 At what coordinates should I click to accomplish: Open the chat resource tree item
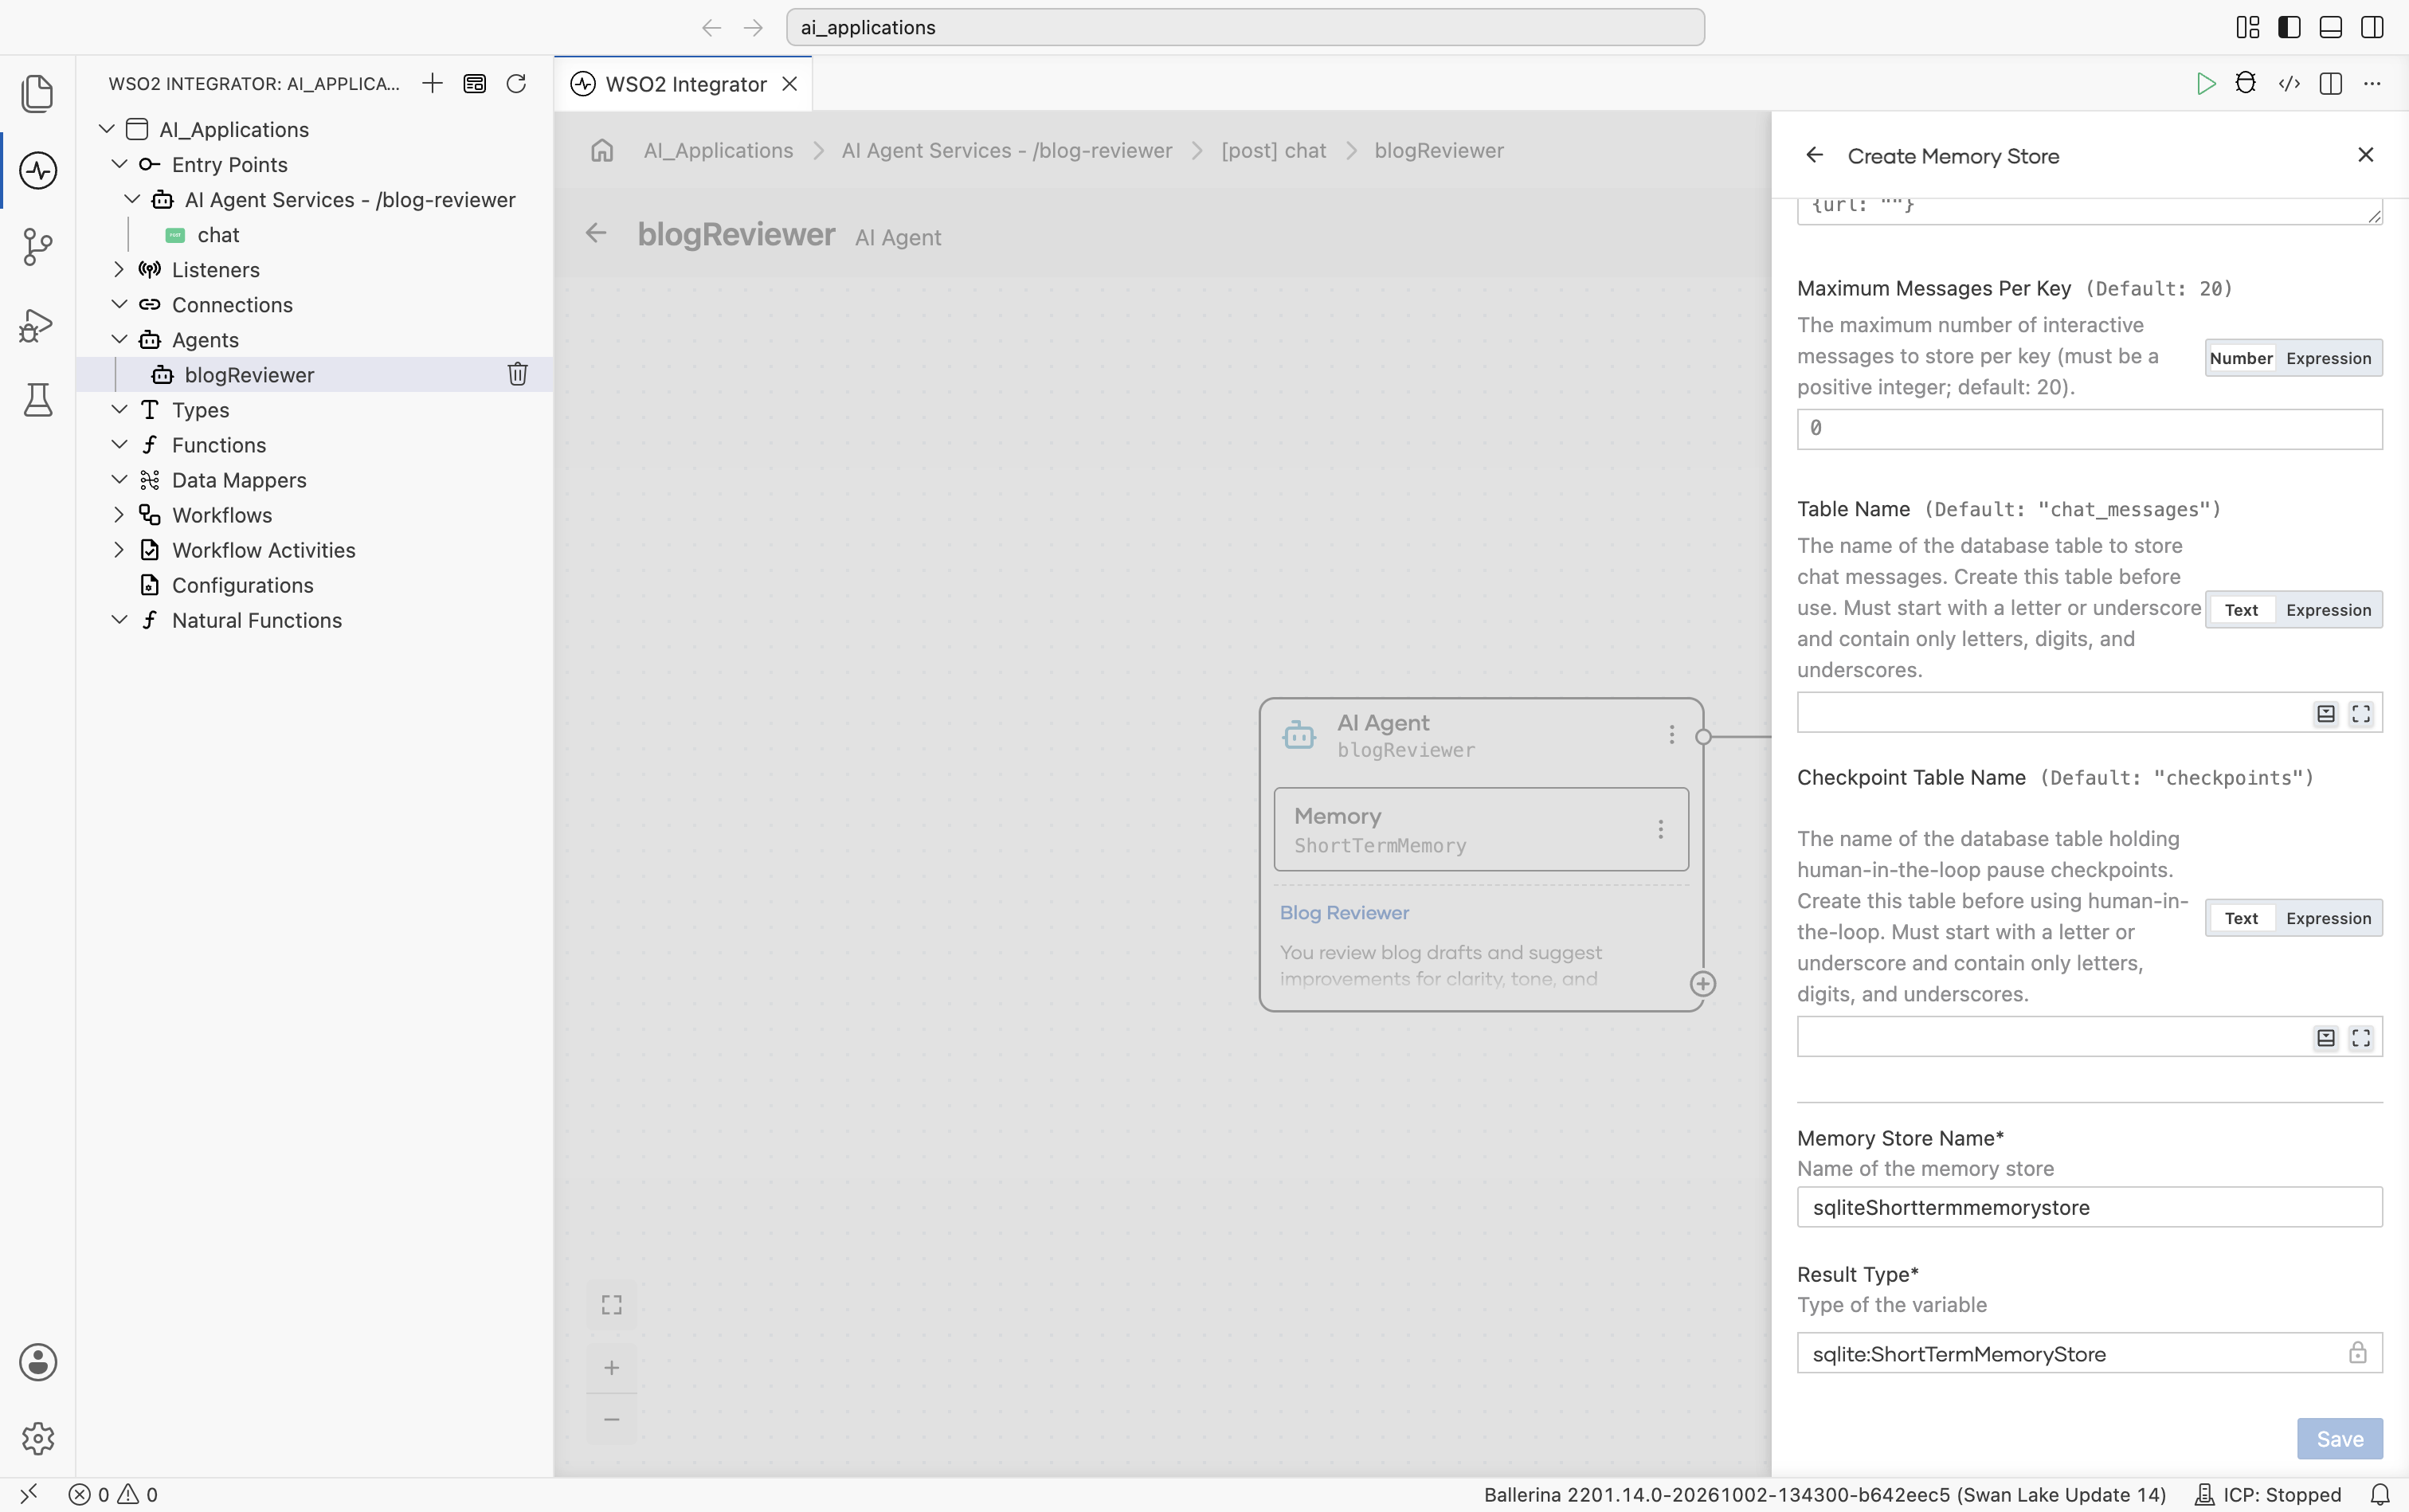218,234
